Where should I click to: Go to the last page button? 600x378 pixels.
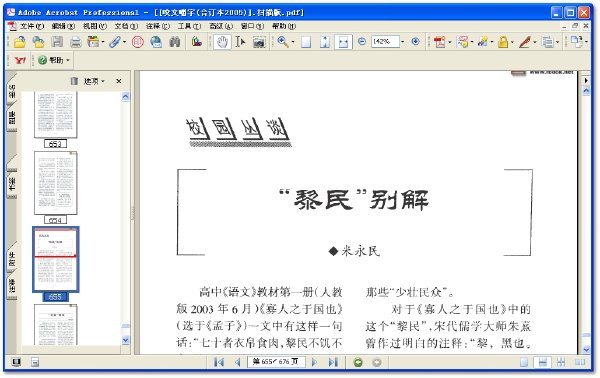pyautogui.click(x=333, y=362)
